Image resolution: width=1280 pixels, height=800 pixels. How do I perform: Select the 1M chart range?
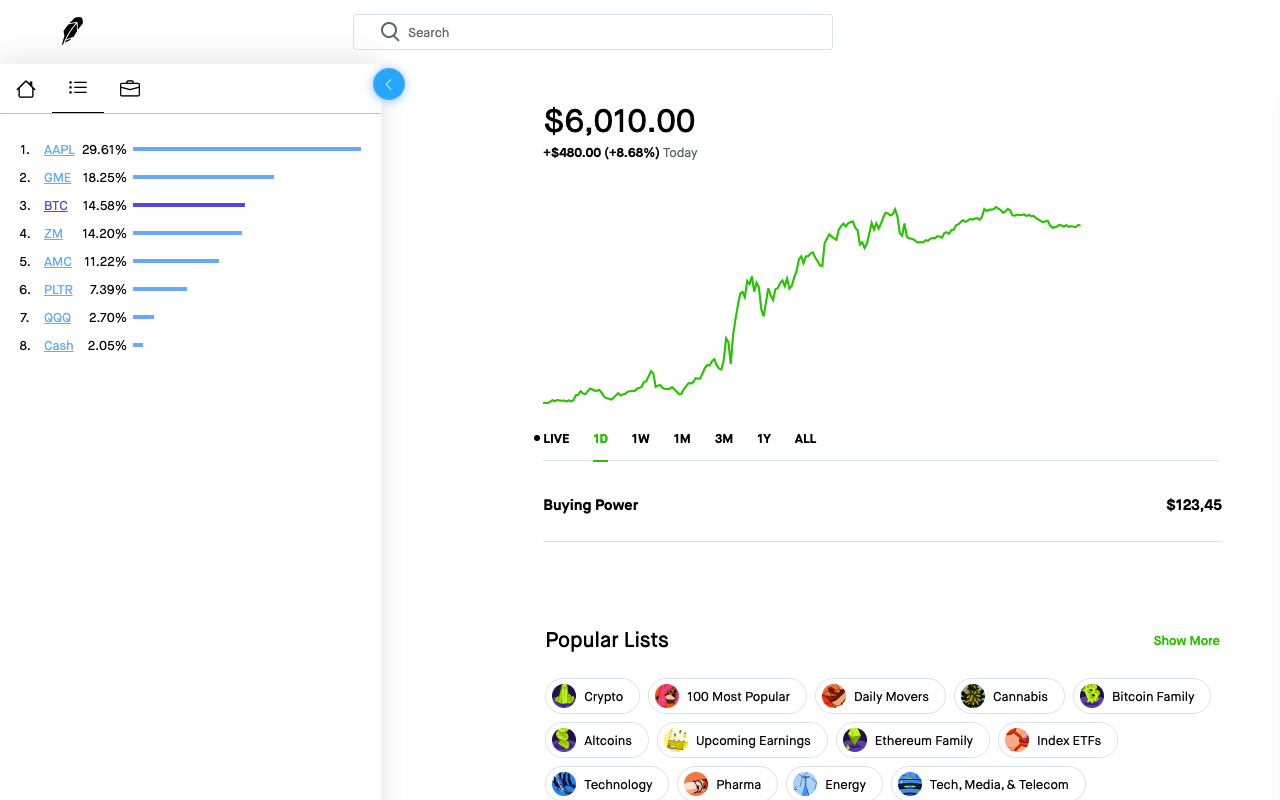(x=682, y=439)
